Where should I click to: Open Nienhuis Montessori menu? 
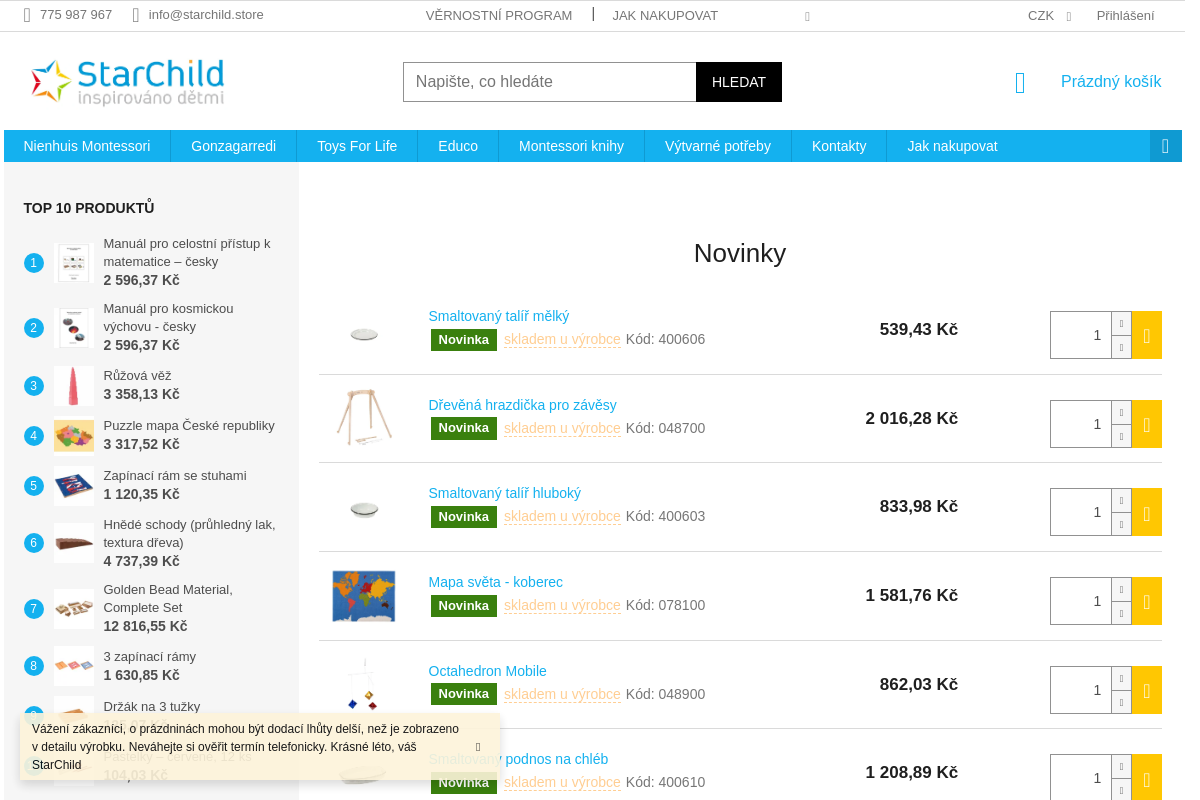click(87, 146)
